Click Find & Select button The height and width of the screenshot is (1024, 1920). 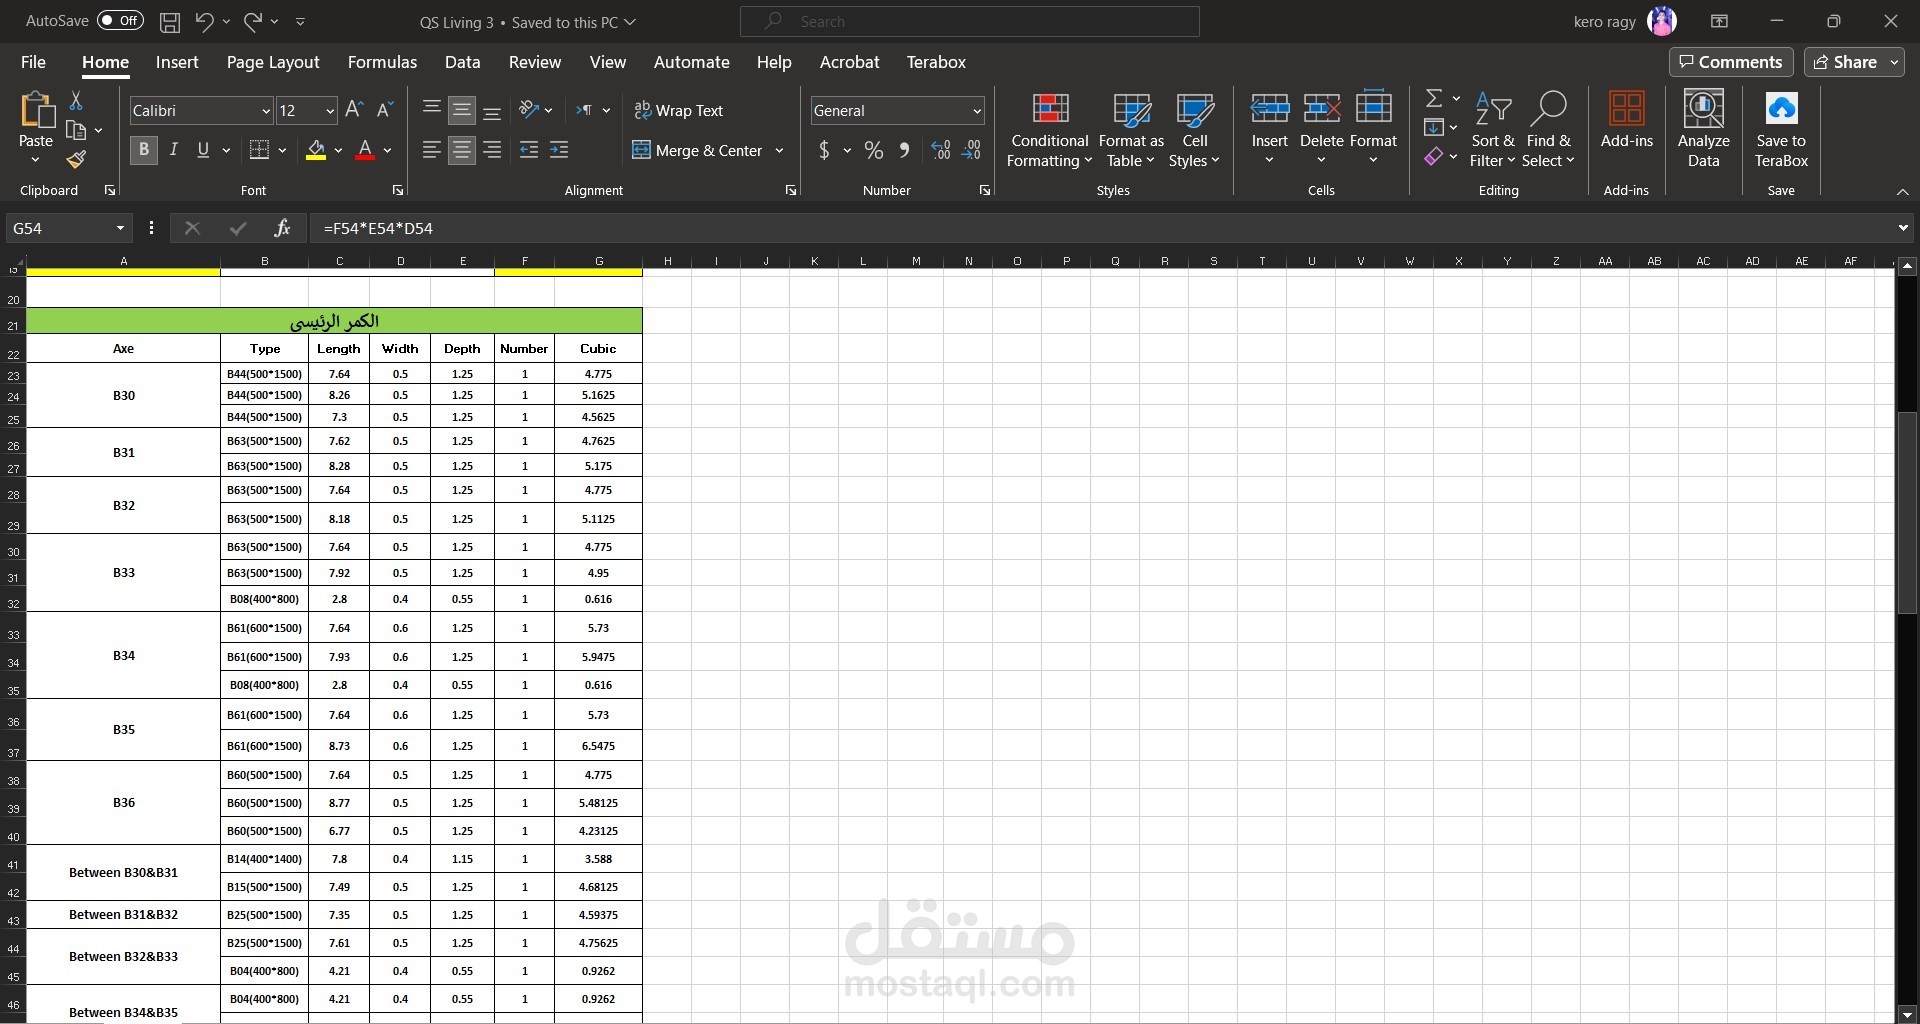(1548, 129)
